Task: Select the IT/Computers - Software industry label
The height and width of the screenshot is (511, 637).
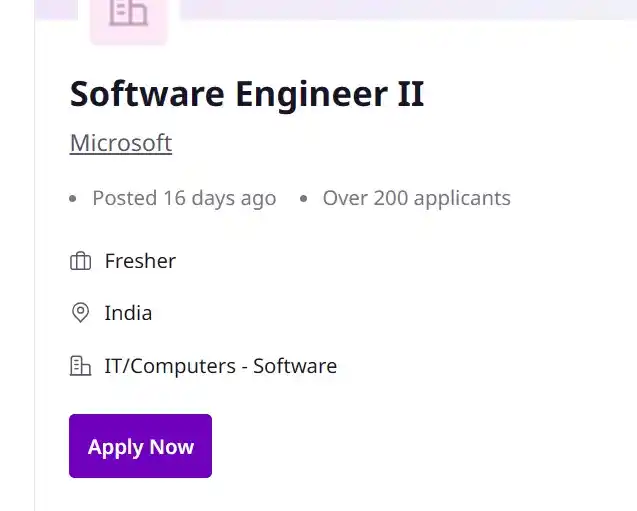Action: click(x=221, y=366)
